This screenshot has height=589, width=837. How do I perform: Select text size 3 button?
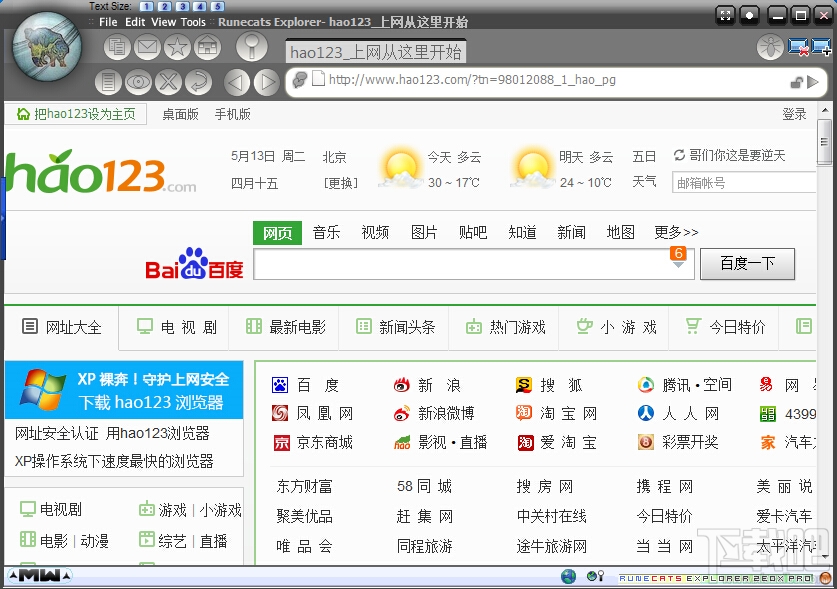click(x=182, y=6)
